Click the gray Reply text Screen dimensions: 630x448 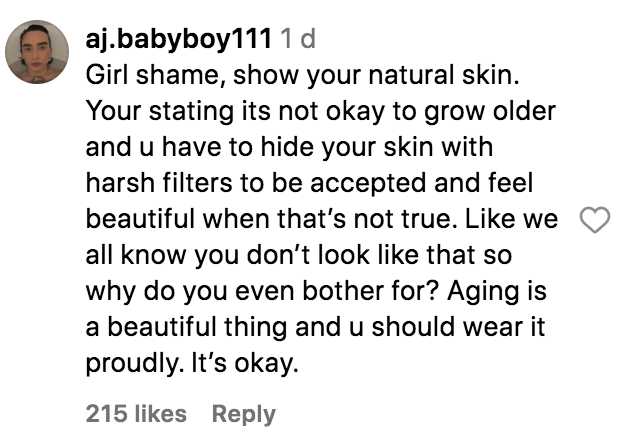pyautogui.click(x=243, y=414)
